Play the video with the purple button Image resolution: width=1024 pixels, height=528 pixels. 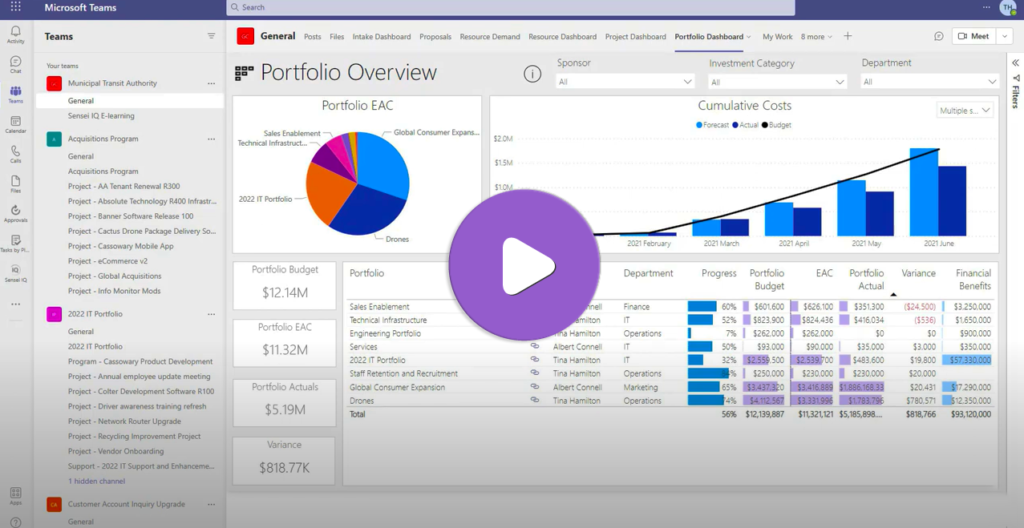(x=512, y=265)
